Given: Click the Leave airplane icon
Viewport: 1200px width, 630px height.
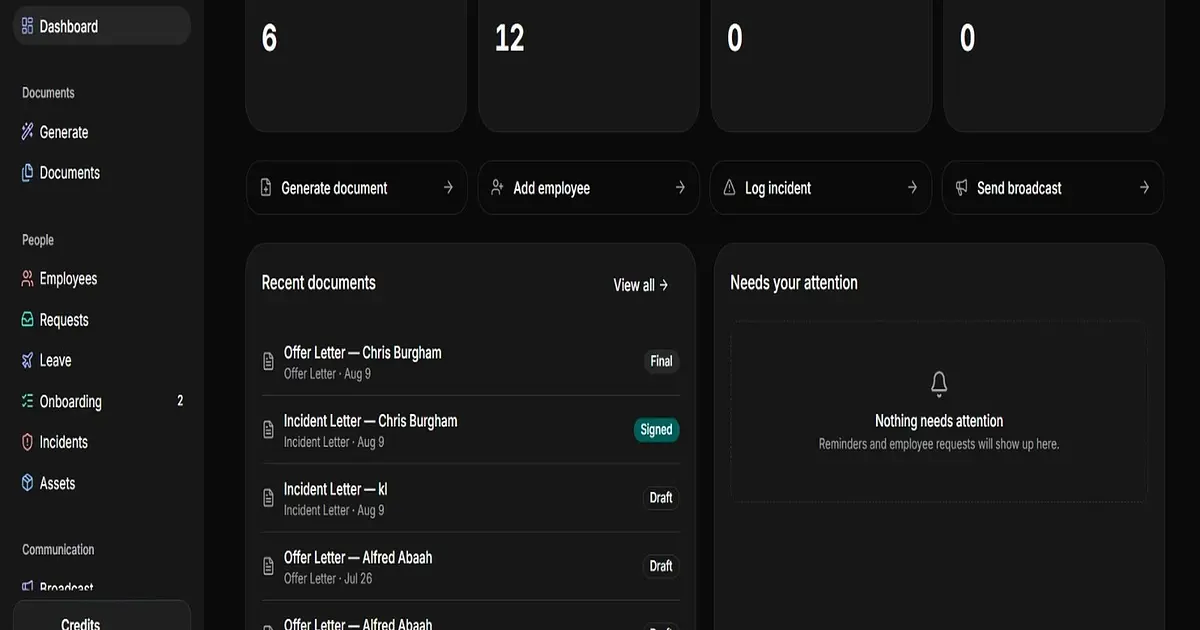Looking at the screenshot, I should (x=28, y=361).
